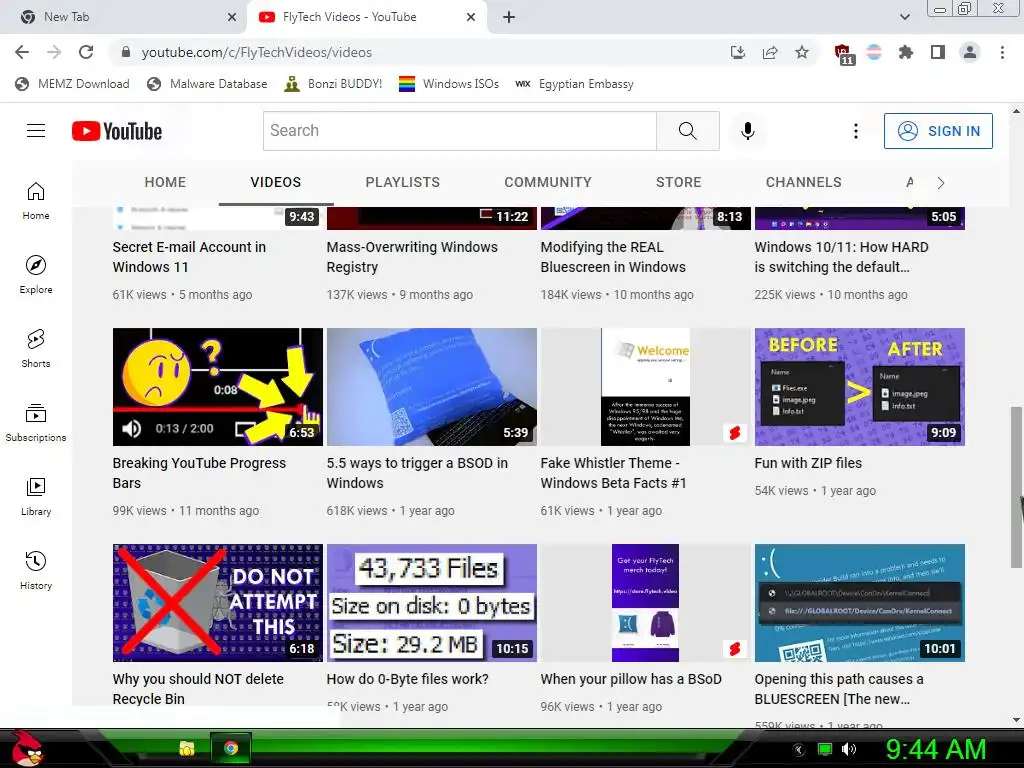Reload the page
The width and height of the screenshot is (1024, 768).
[x=86, y=52]
